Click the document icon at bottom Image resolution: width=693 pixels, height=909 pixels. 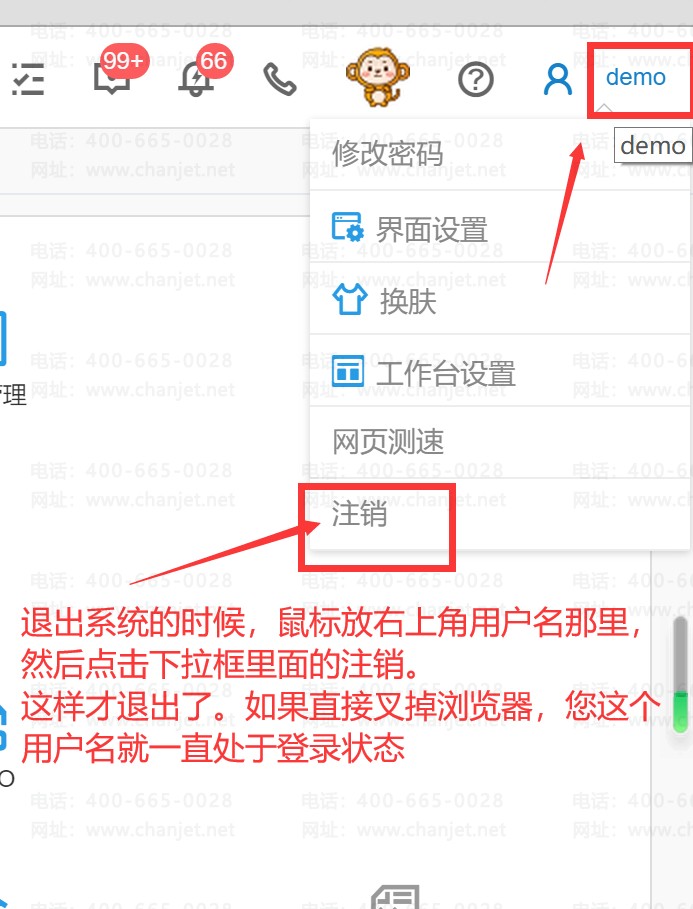click(396, 897)
